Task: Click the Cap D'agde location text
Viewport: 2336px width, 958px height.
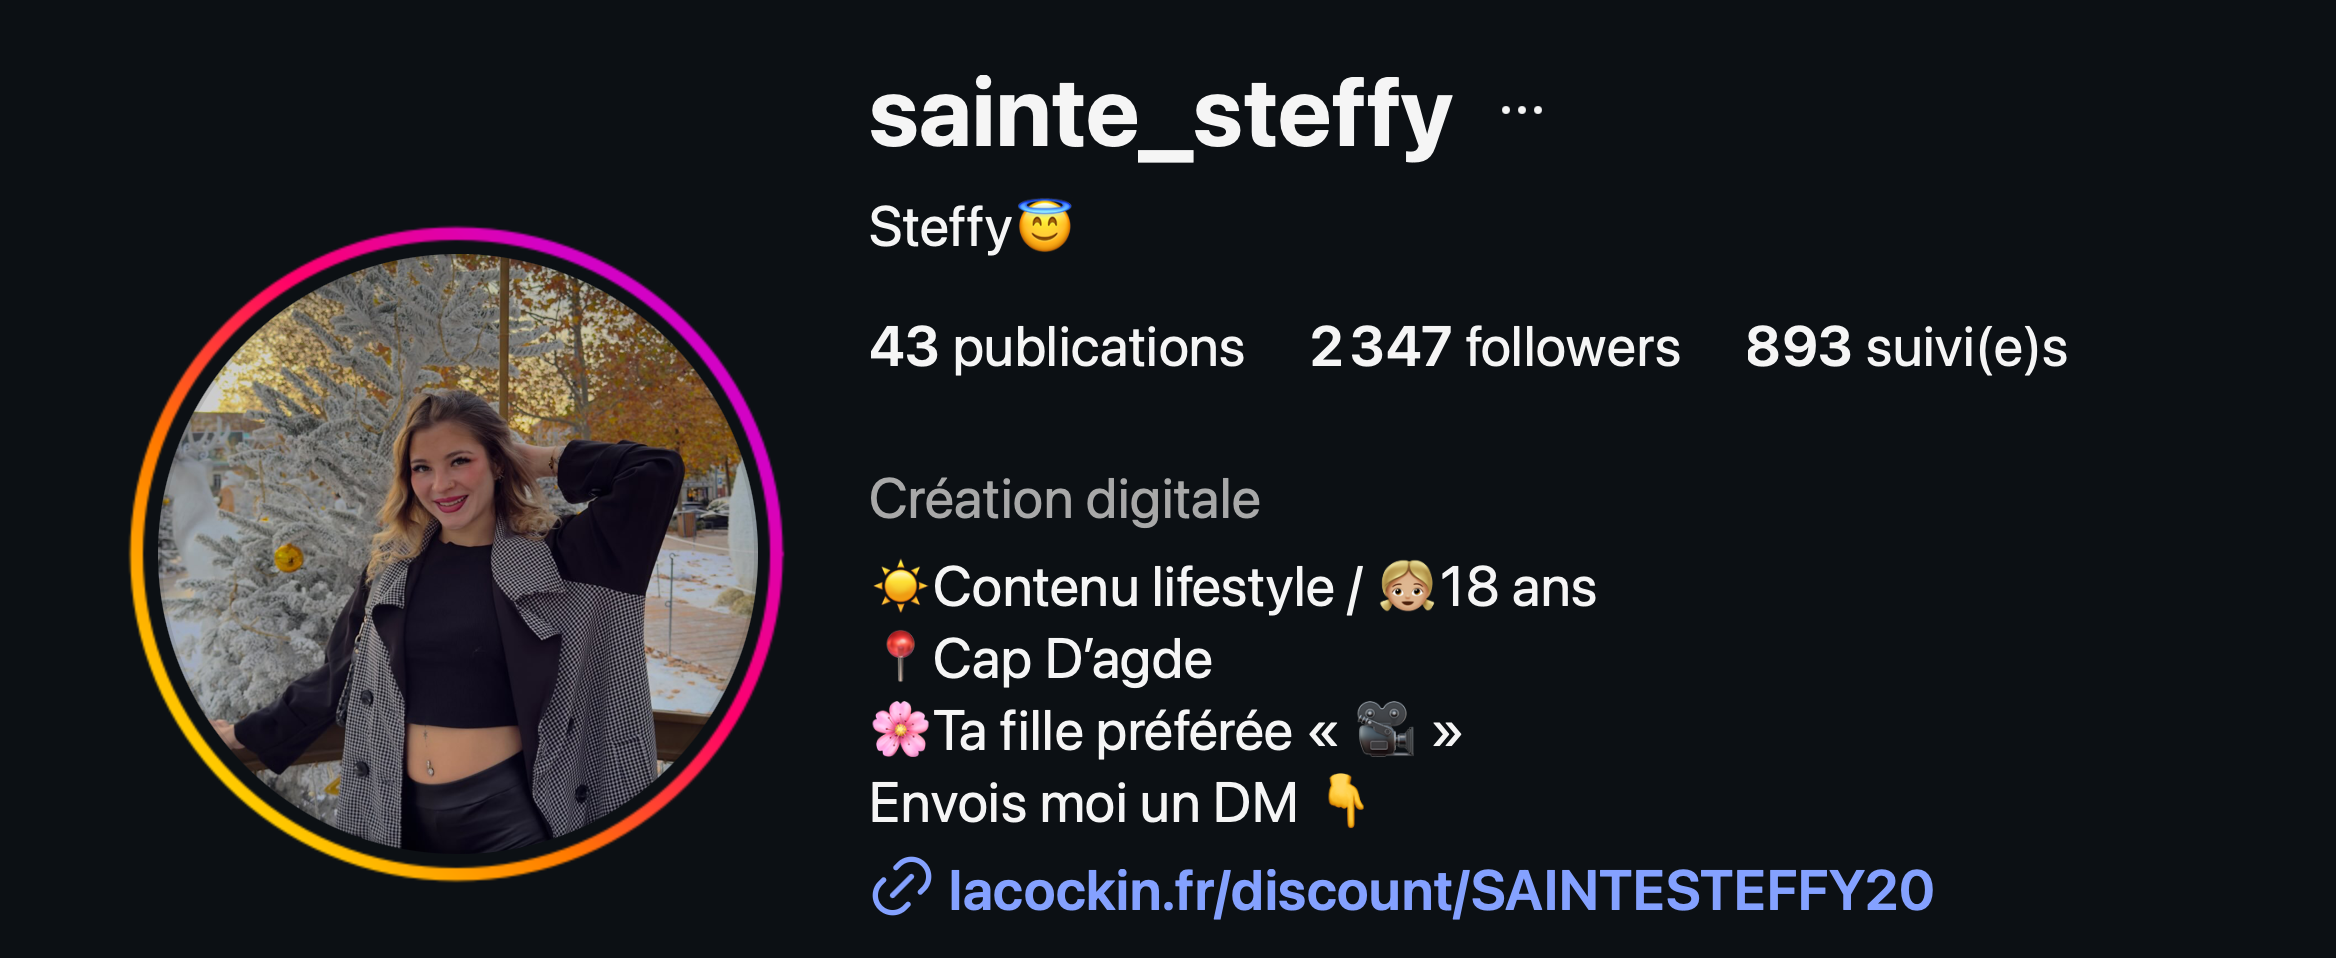Action: (x=1072, y=659)
